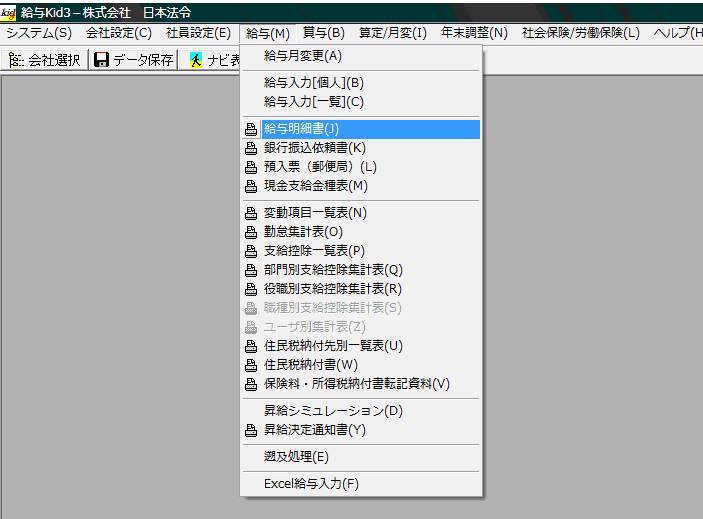The width and height of the screenshot is (703, 519).
Task: Click the データ保存 toolbar button label
Action: pos(143,60)
